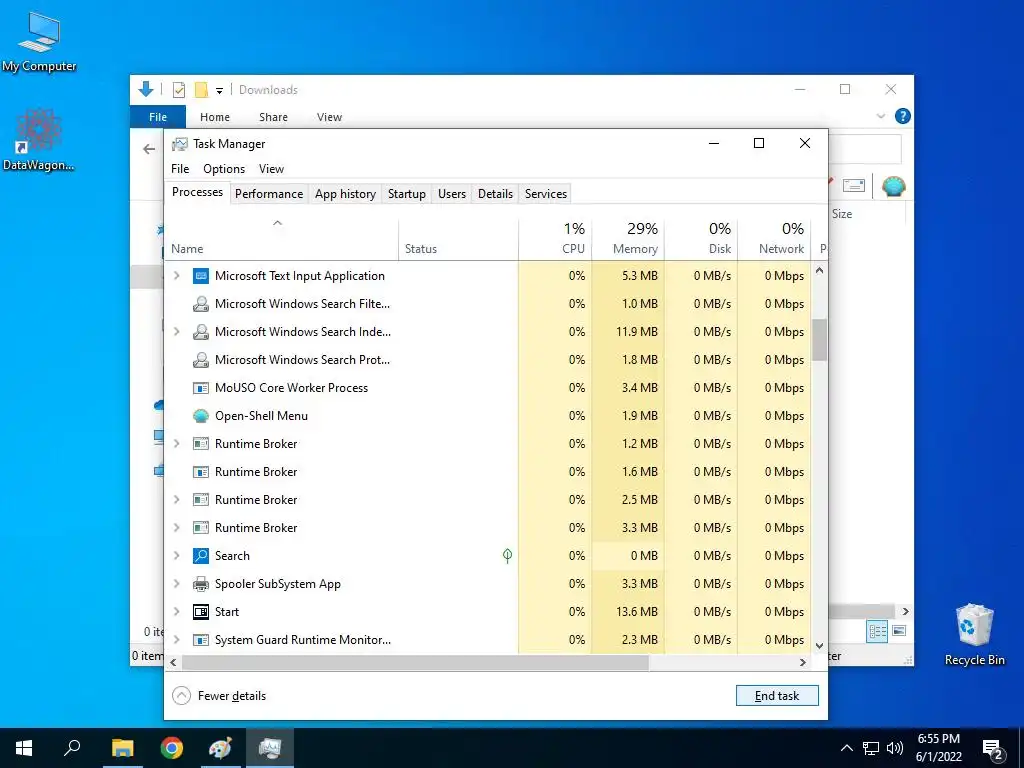Screen dimensions: 1024x768
Task: Click the Microsoft Windows Search Protocol icon
Action: tap(200, 360)
